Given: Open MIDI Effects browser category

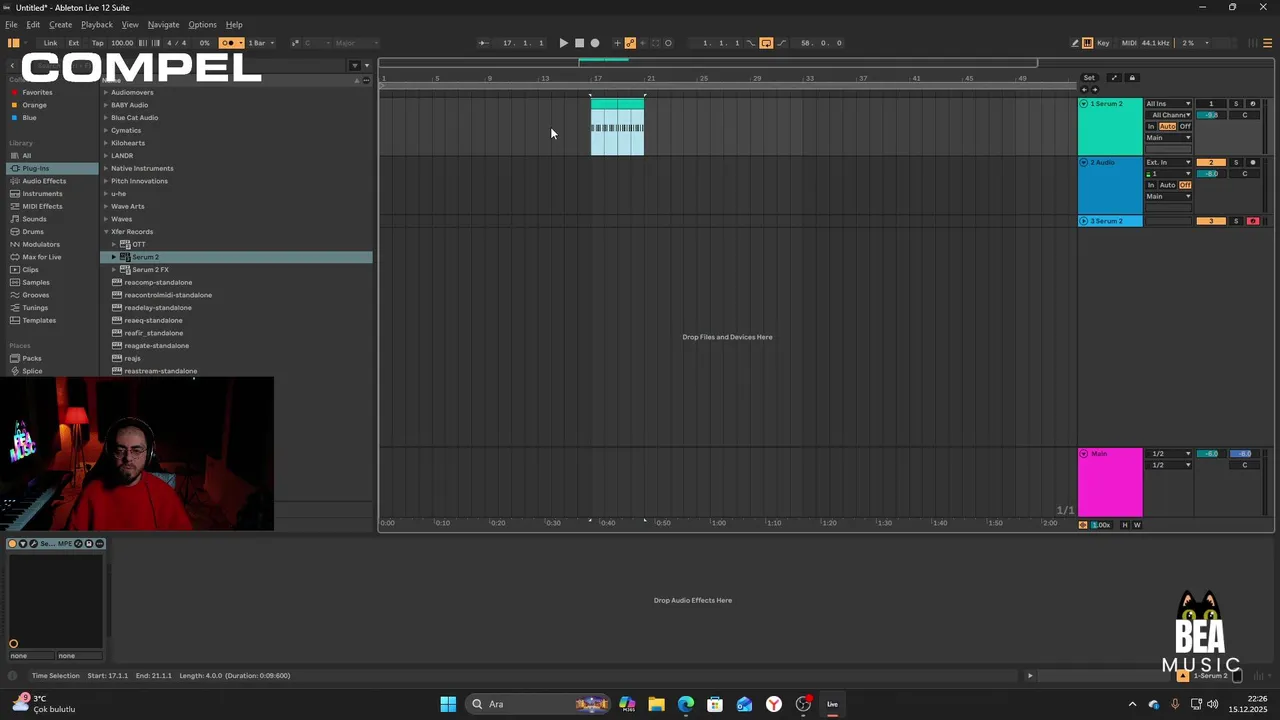Looking at the screenshot, I should tap(42, 206).
